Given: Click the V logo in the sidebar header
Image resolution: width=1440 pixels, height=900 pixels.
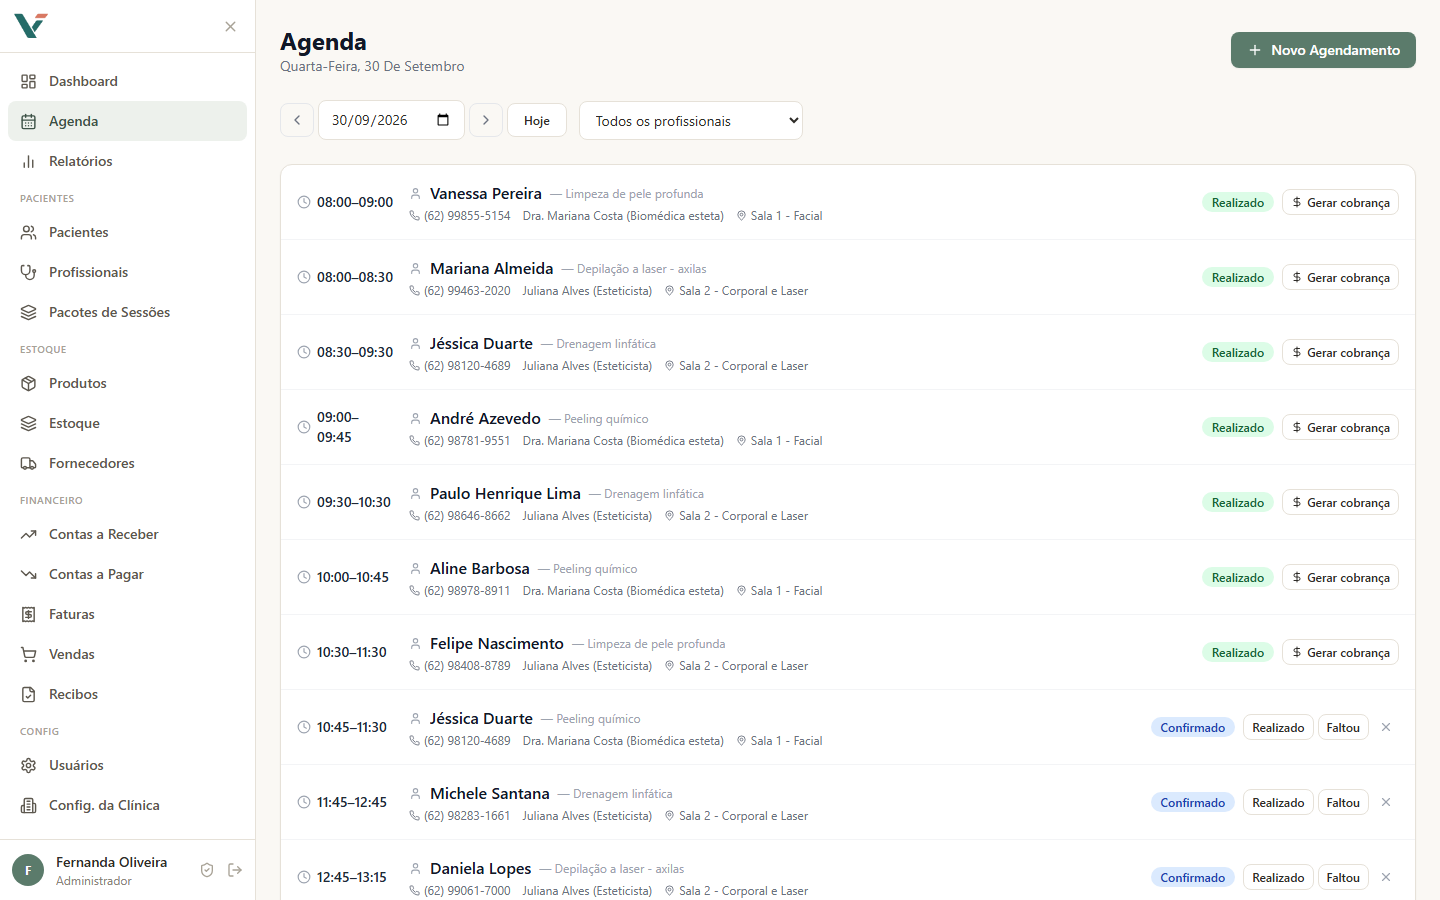Looking at the screenshot, I should tap(31, 26).
